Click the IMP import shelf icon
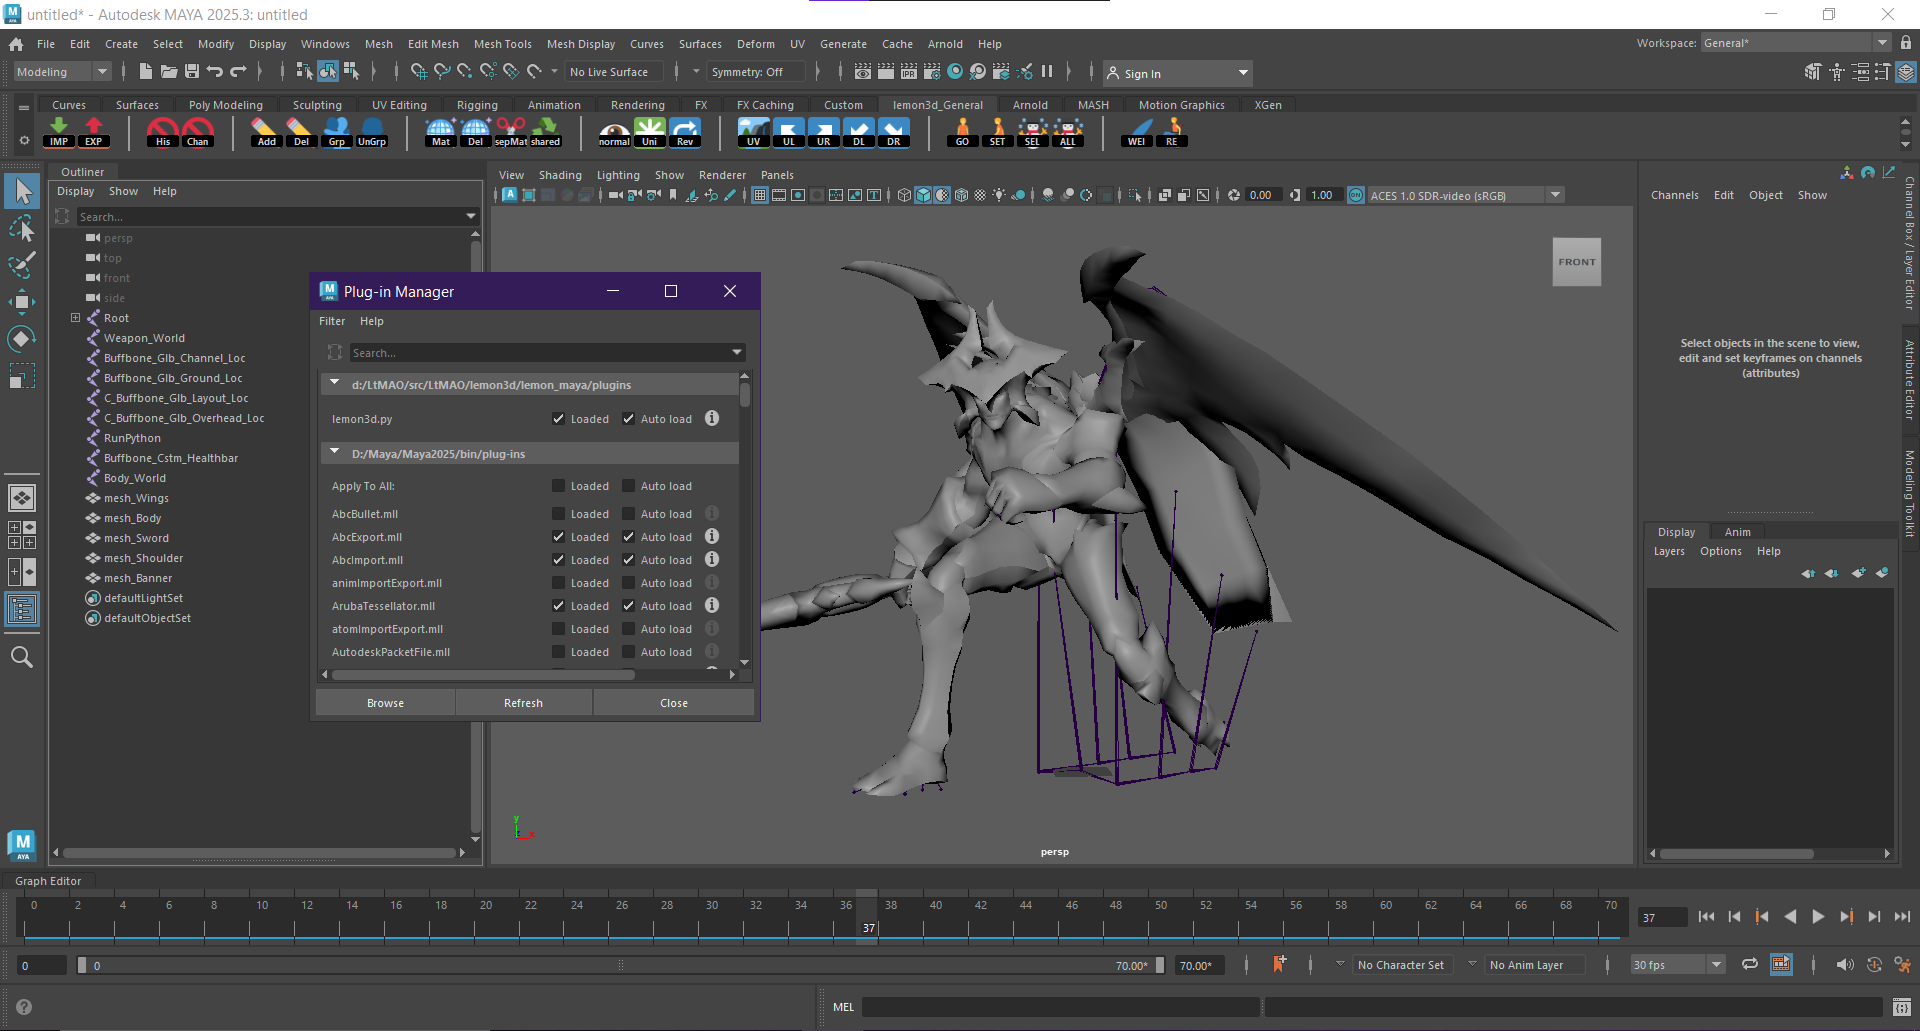Screen dimensions: 1920x1031 (59, 132)
